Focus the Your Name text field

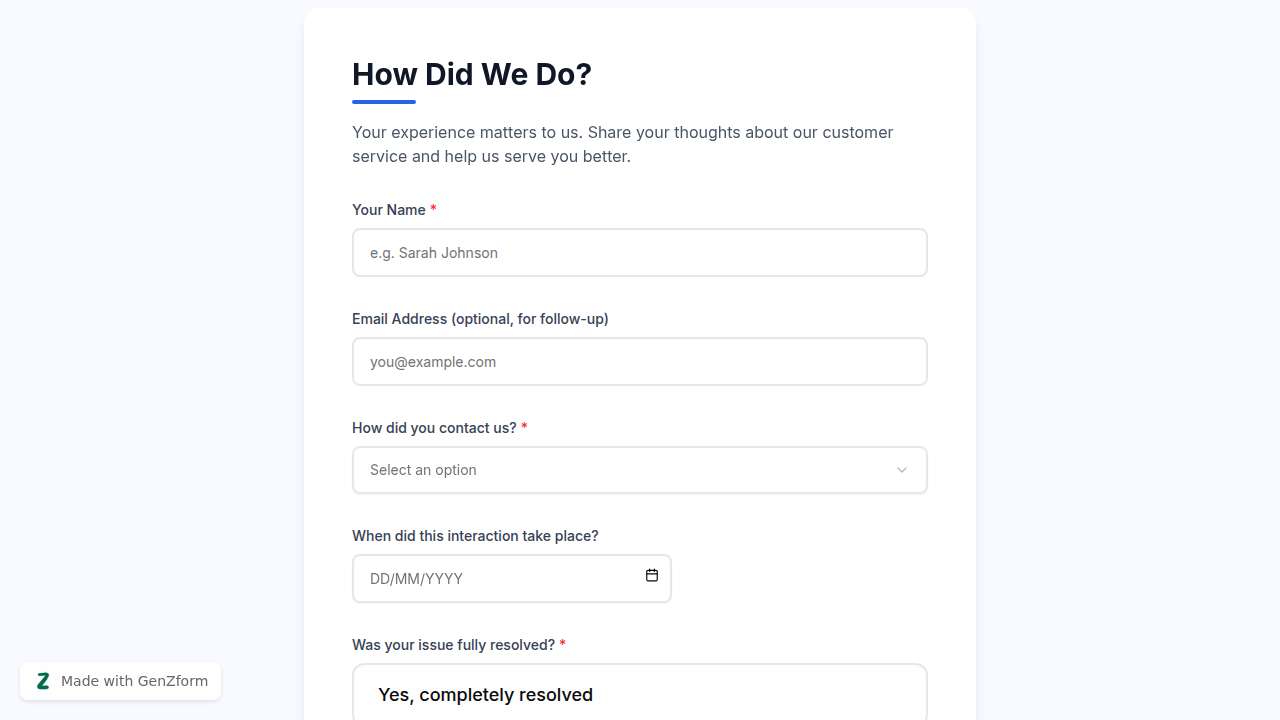[x=640, y=252]
